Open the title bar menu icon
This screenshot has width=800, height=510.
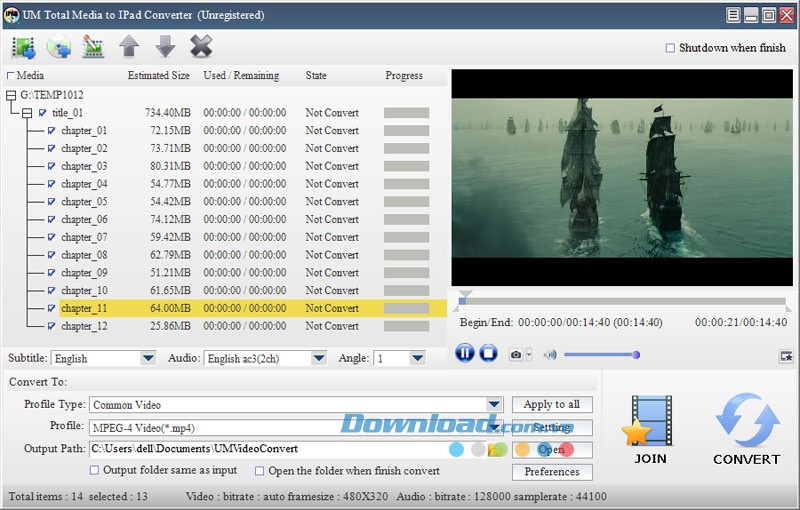733,15
